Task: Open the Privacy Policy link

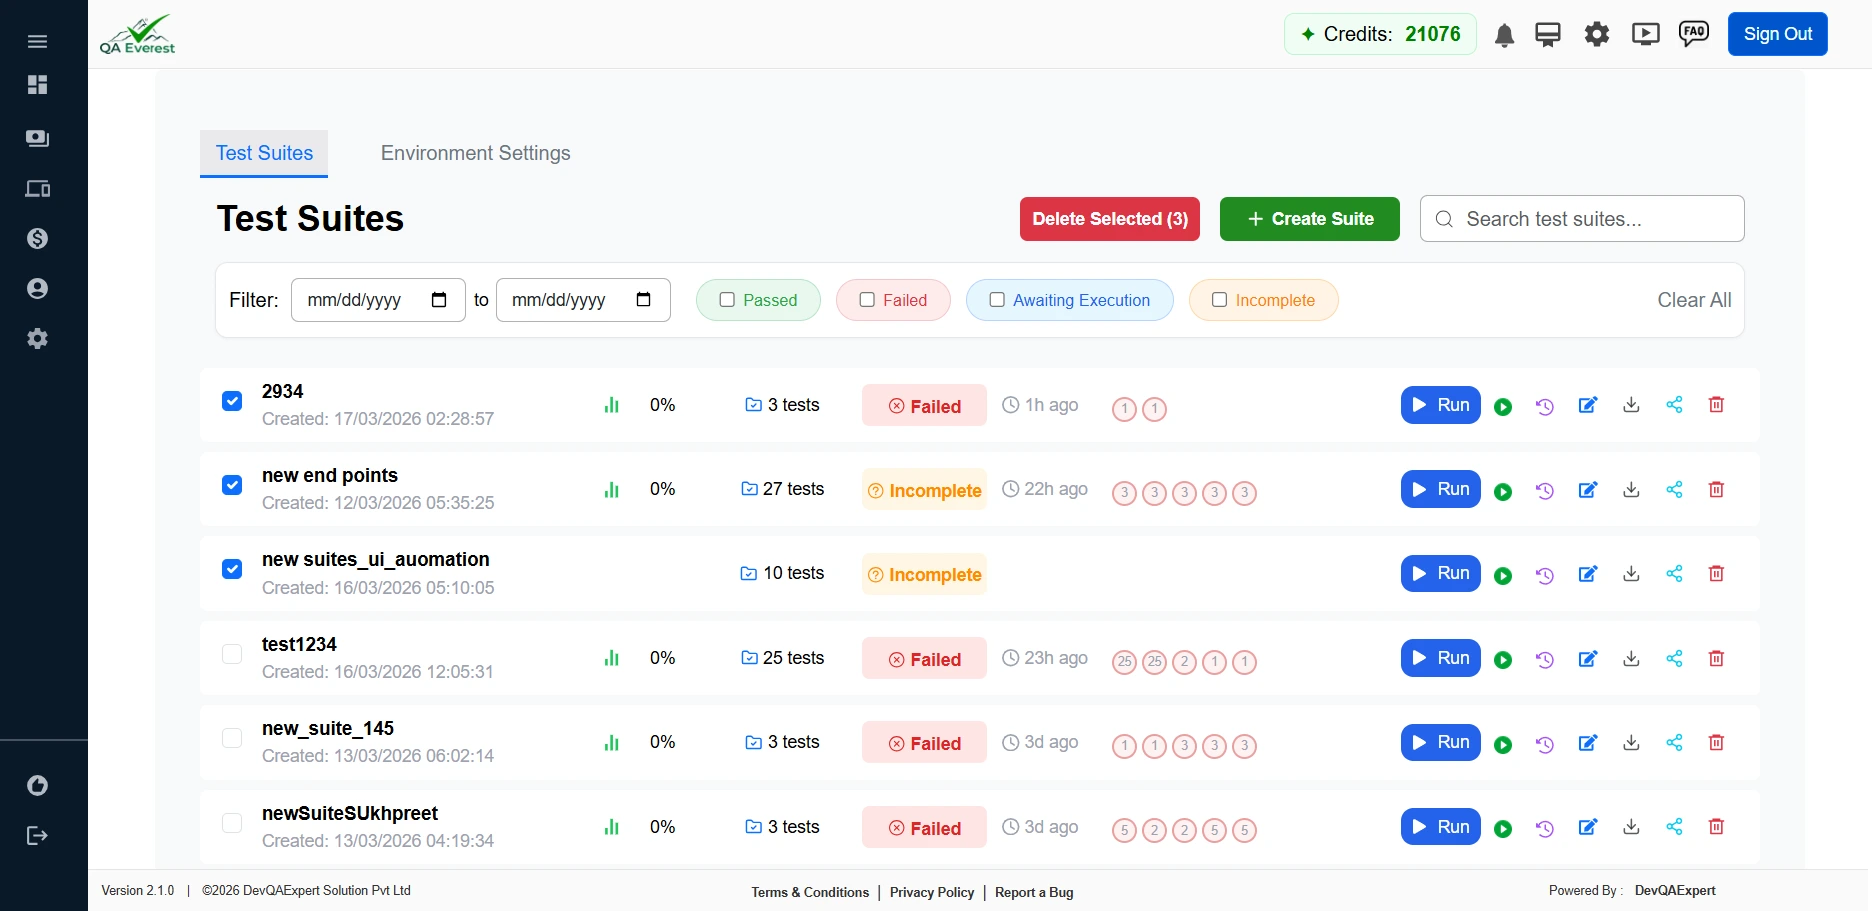Action: click(932, 892)
